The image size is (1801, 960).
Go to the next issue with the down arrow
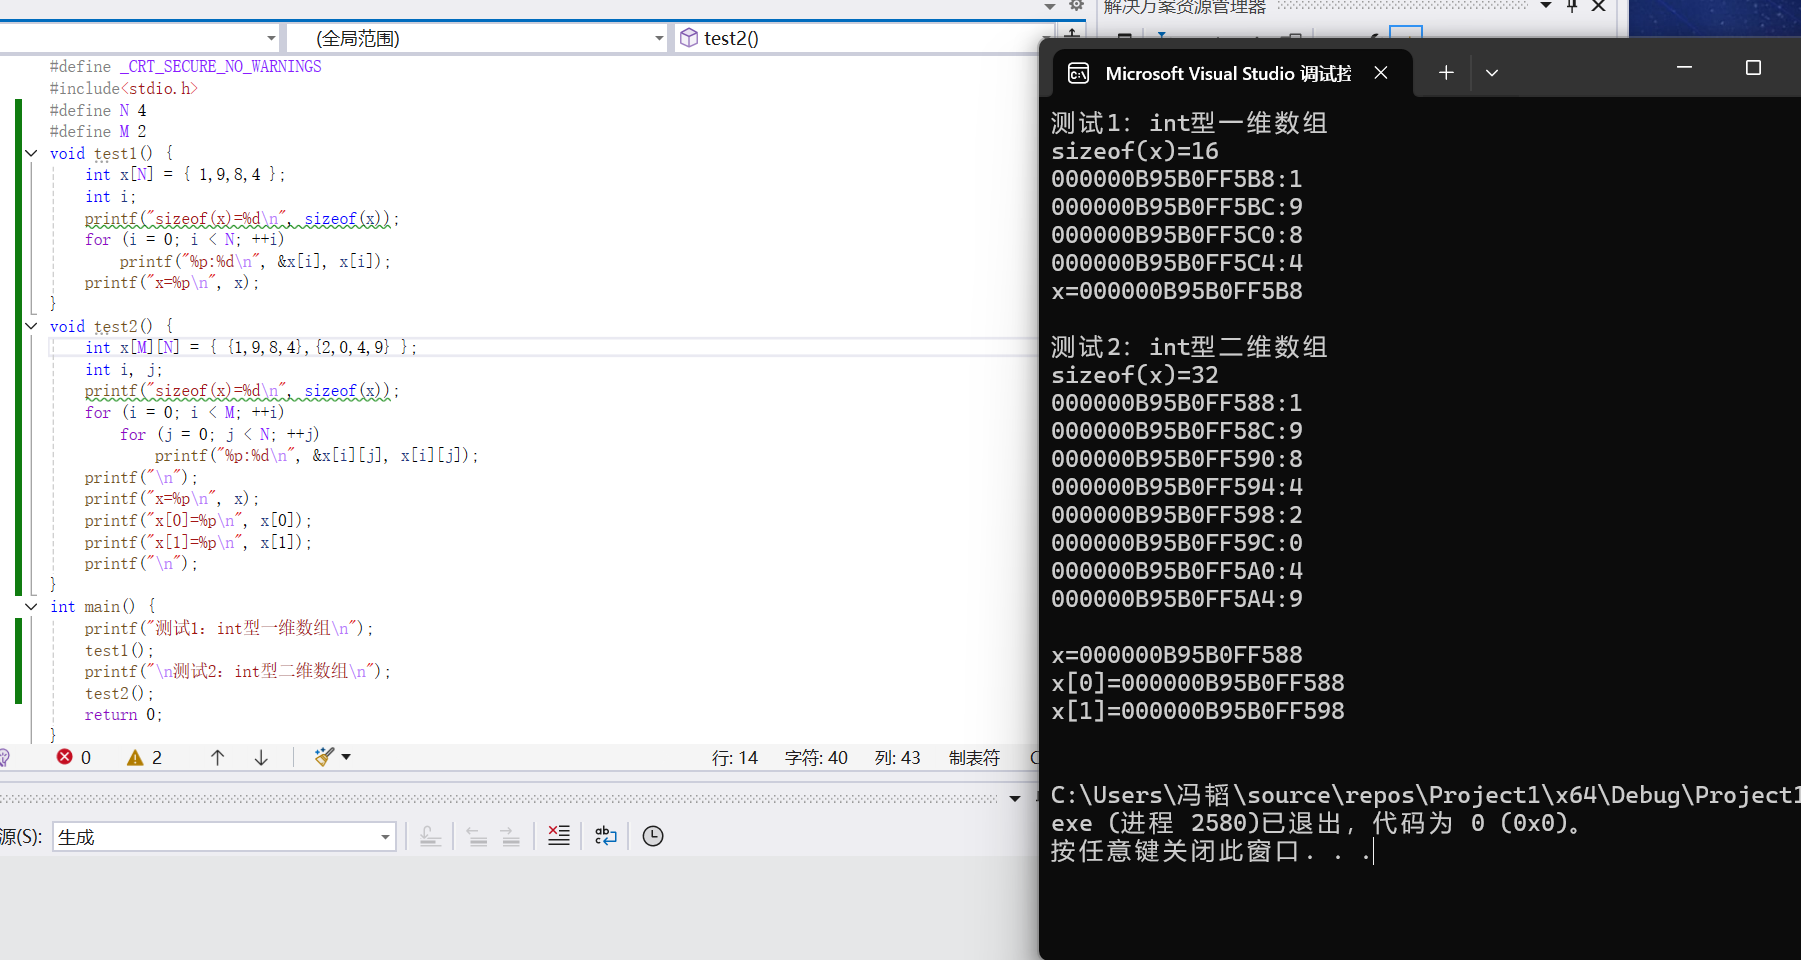coord(261,757)
